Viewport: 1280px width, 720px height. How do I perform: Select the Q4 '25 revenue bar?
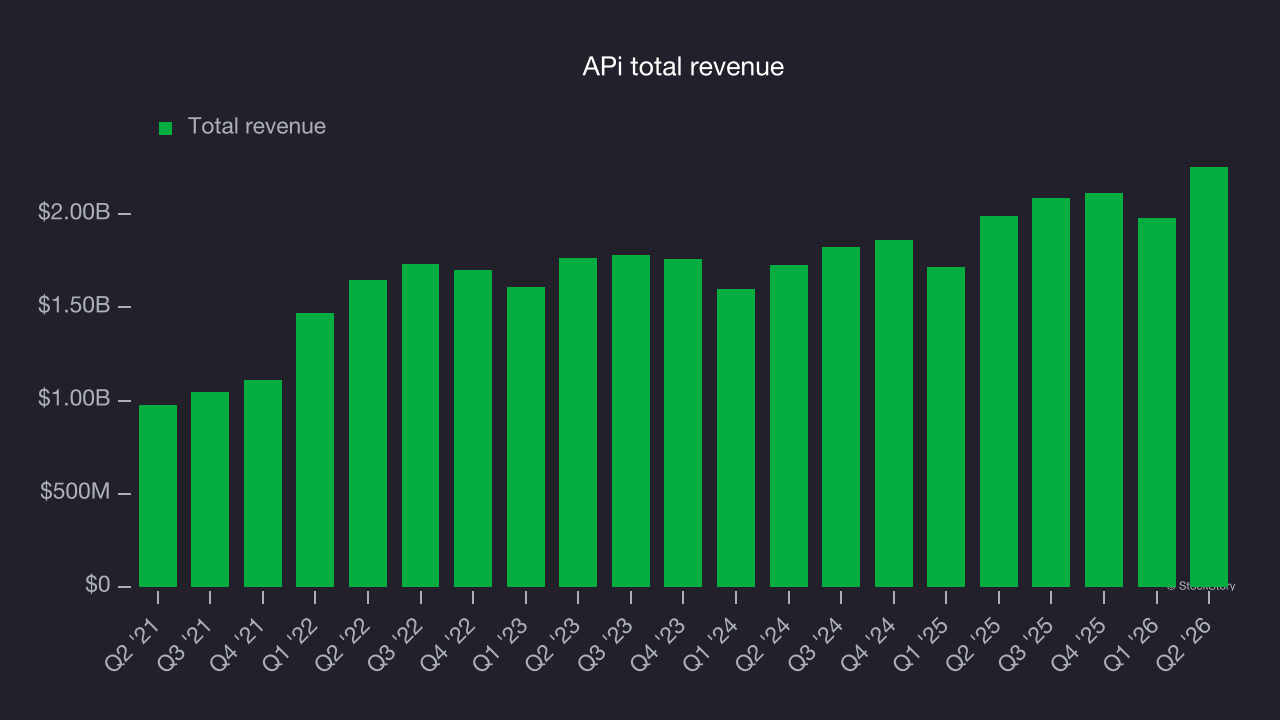tap(1104, 390)
